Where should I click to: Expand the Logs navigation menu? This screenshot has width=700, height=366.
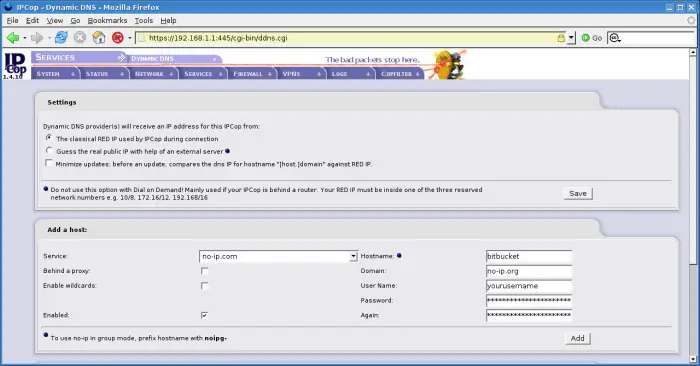tap(350, 74)
